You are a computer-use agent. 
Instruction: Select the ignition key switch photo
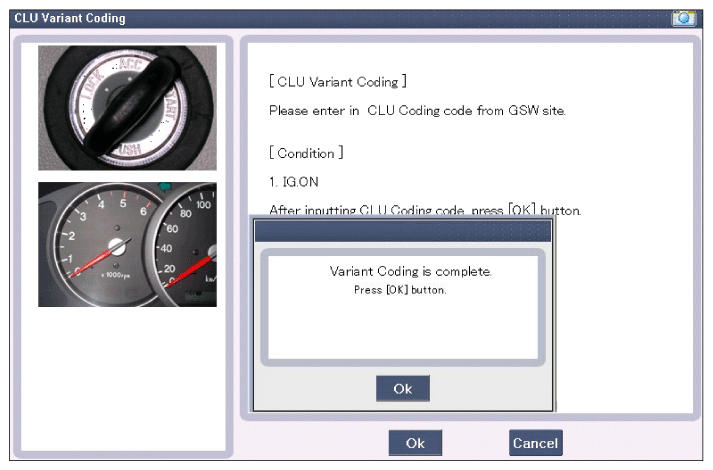(x=127, y=108)
